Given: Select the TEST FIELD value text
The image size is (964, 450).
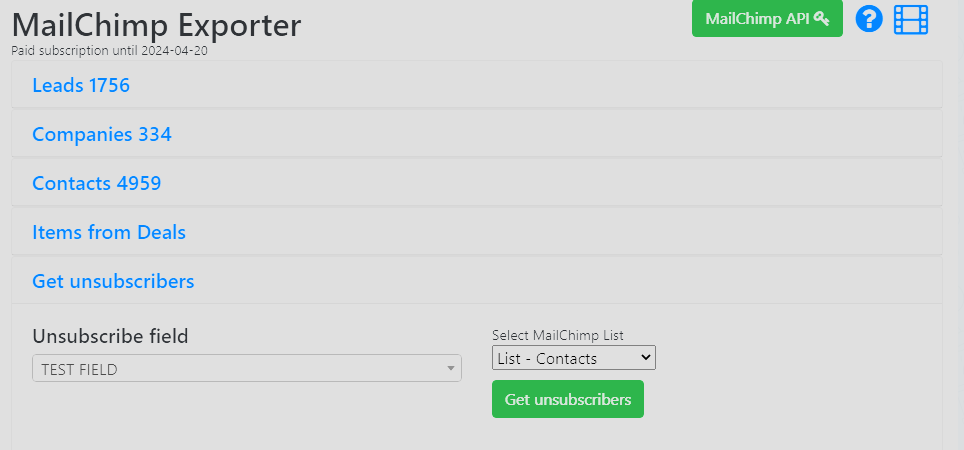Looking at the screenshot, I should (79, 369).
